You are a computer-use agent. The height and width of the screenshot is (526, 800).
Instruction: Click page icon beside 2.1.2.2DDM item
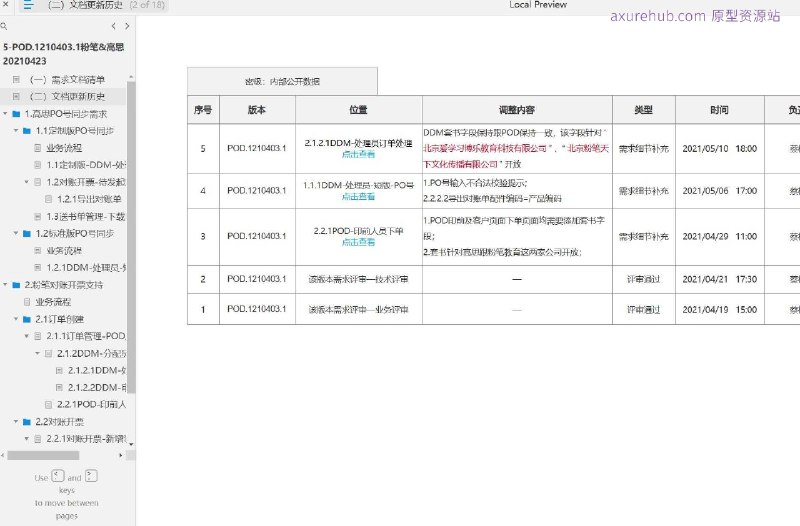tap(59, 388)
